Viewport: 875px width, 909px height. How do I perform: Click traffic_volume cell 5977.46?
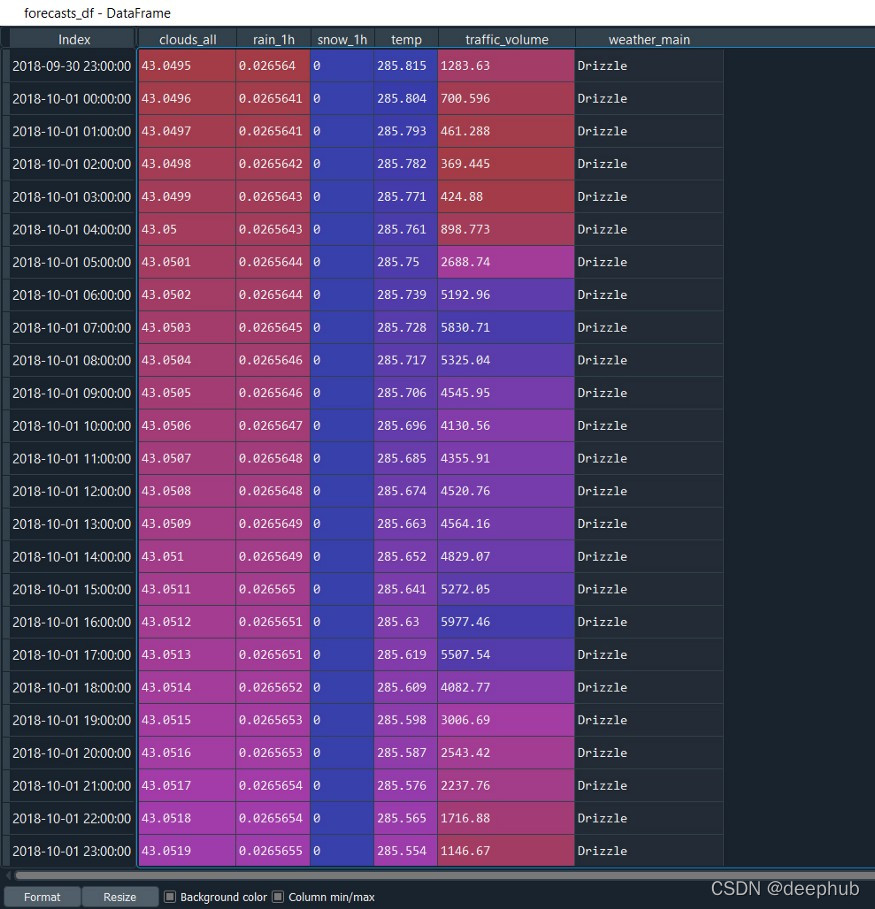[506, 622]
